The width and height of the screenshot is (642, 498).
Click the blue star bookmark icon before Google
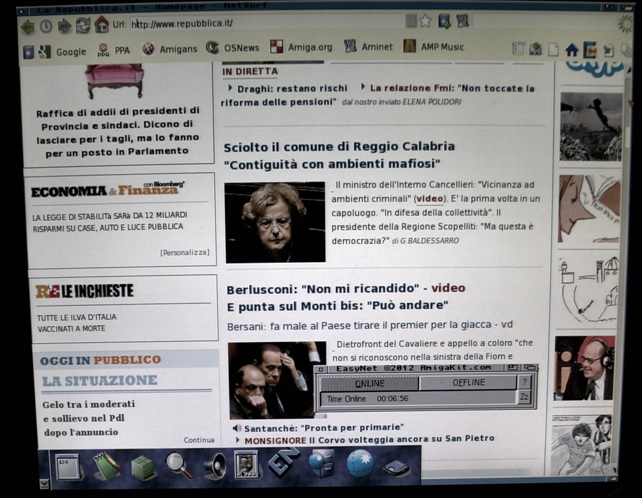pyautogui.click(x=28, y=52)
